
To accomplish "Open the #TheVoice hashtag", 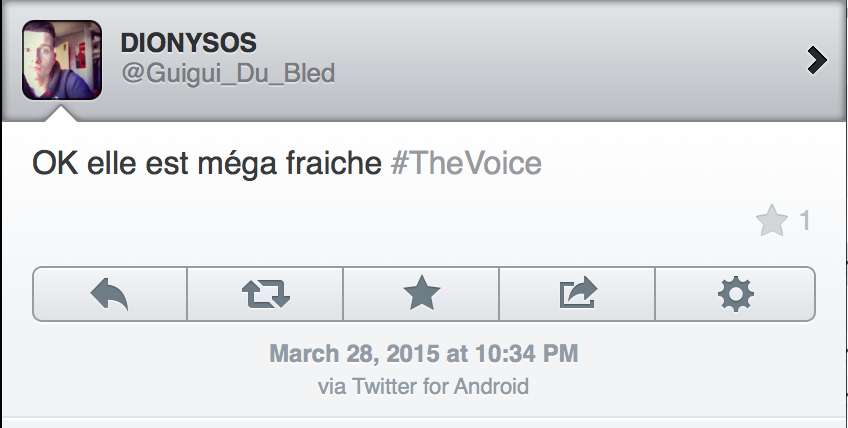I will (466, 164).
